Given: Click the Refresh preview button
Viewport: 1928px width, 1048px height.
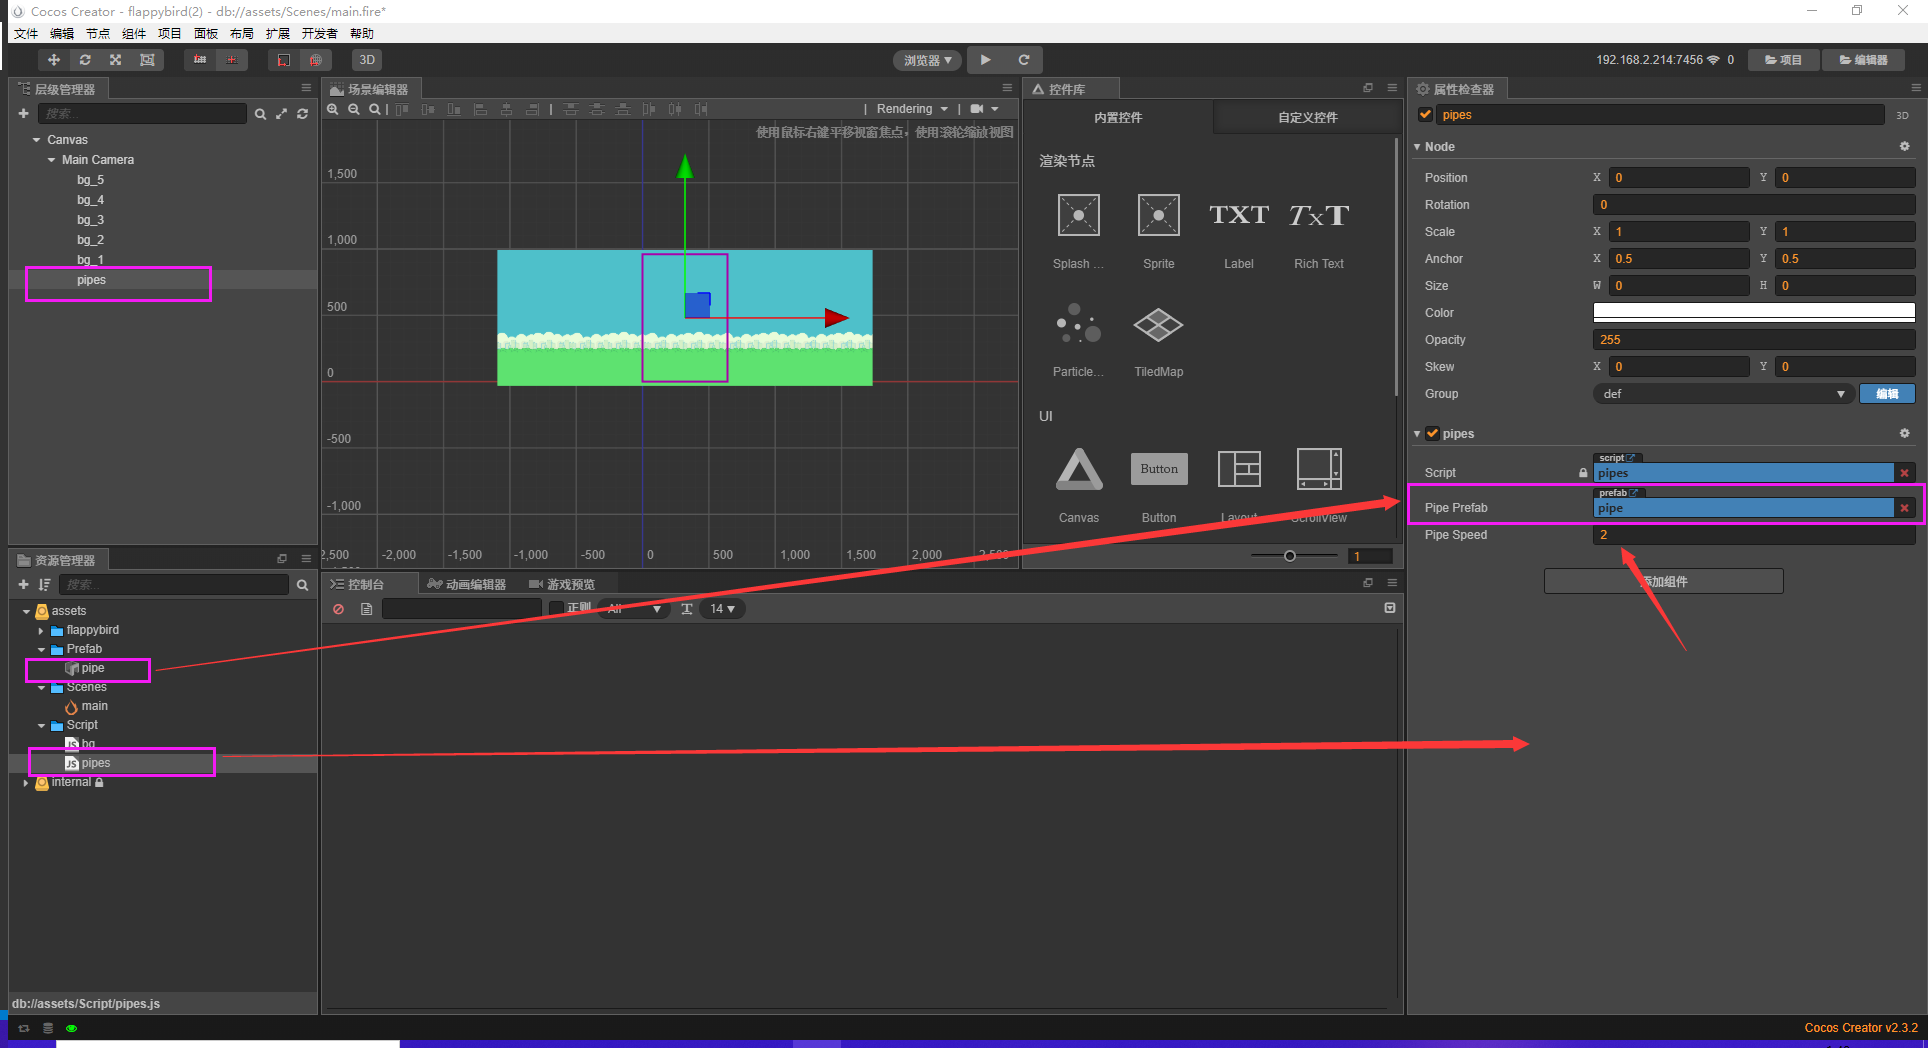Looking at the screenshot, I should pos(1024,60).
